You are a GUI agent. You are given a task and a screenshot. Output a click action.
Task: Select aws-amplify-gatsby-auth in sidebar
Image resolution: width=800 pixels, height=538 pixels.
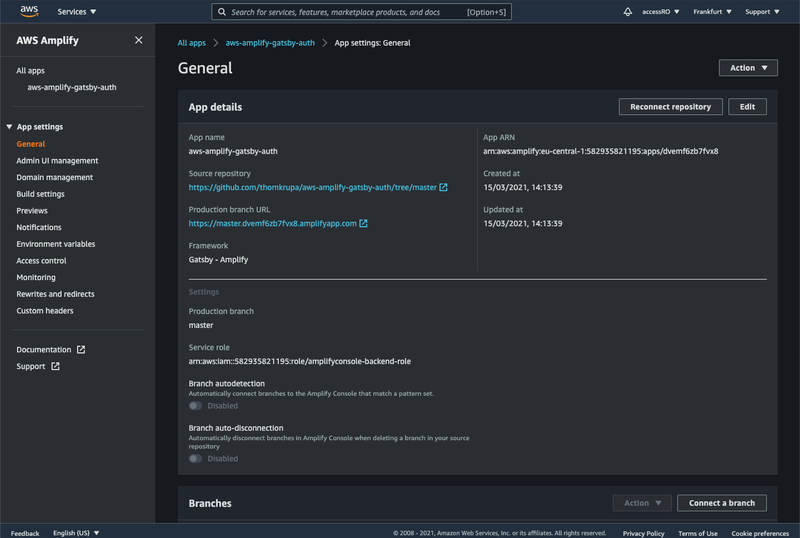click(72, 87)
